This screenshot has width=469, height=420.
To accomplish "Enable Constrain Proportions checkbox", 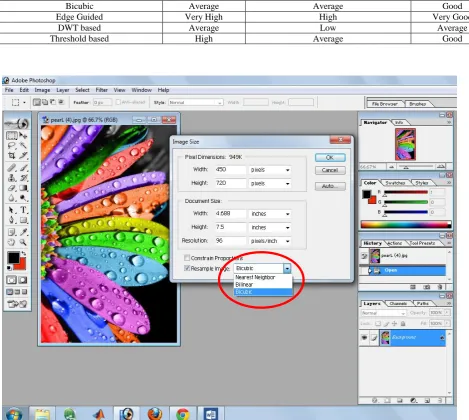I will [187, 258].
